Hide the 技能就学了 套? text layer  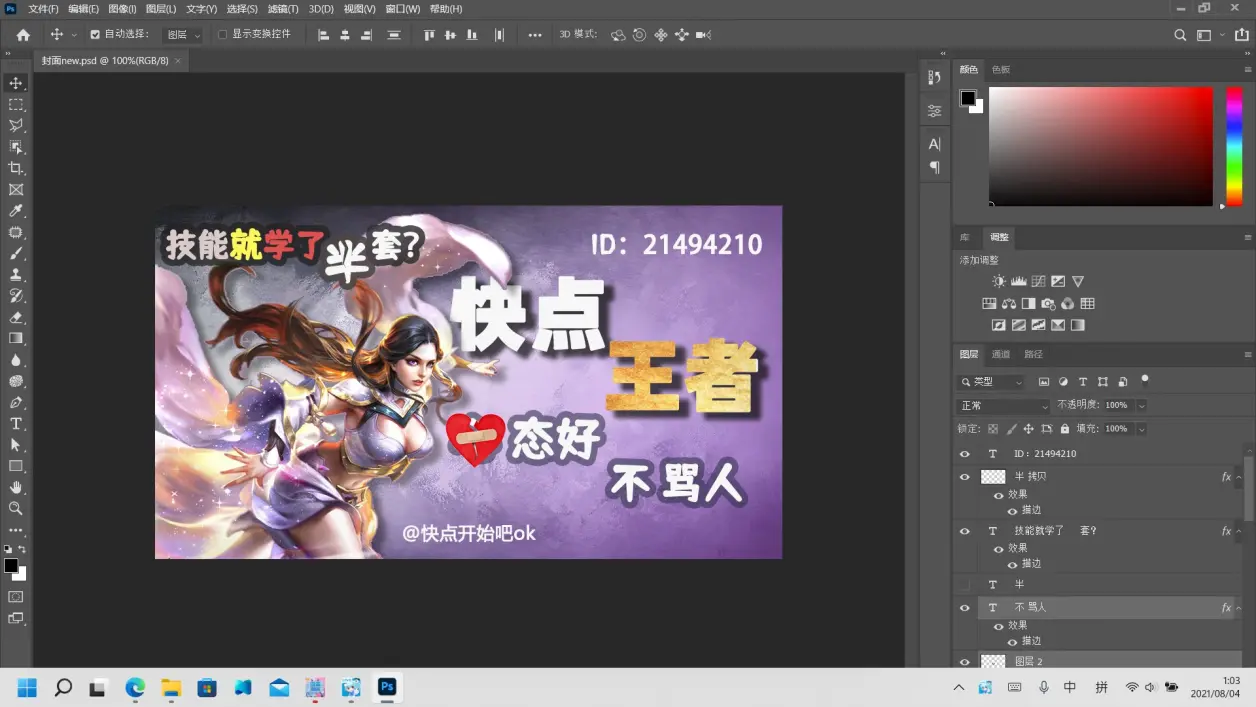964,531
